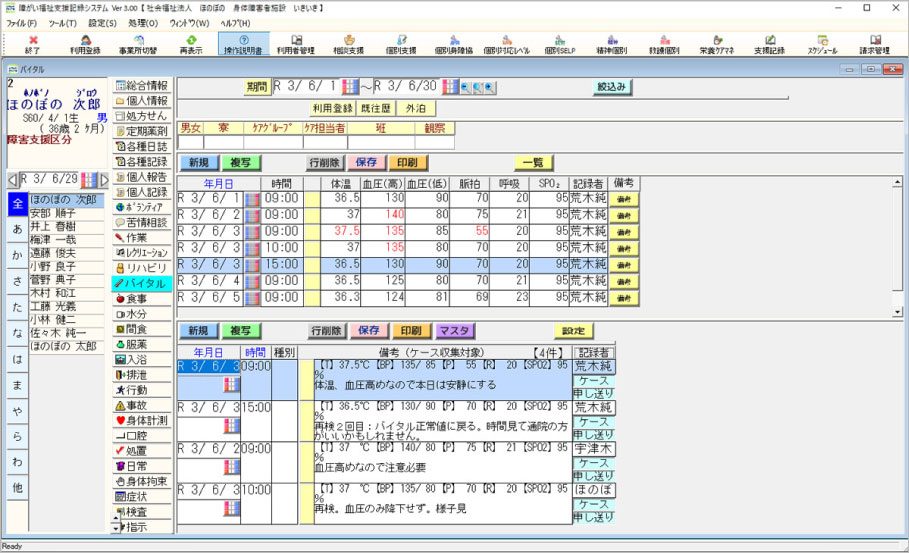Open calendar picker for period end date
The width and height of the screenshot is (909, 553).
(449, 87)
